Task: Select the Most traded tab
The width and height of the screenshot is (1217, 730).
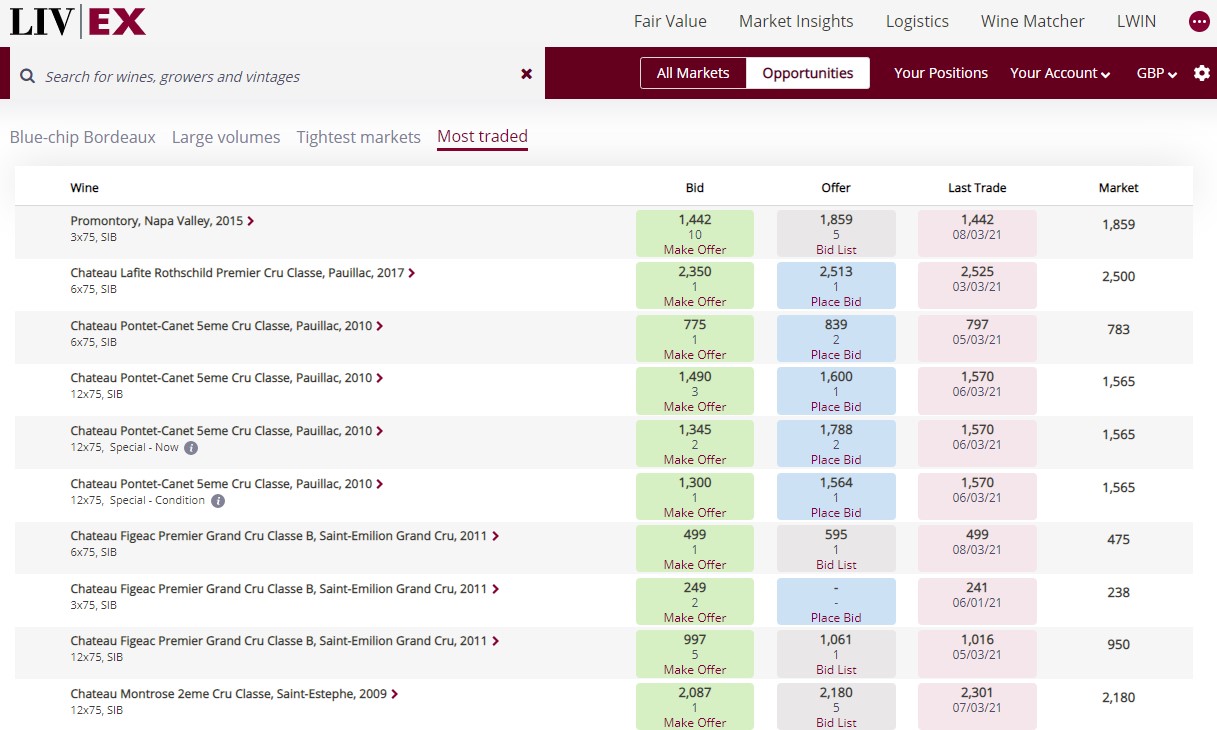Action: pyautogui.click(x=482, y=137)
